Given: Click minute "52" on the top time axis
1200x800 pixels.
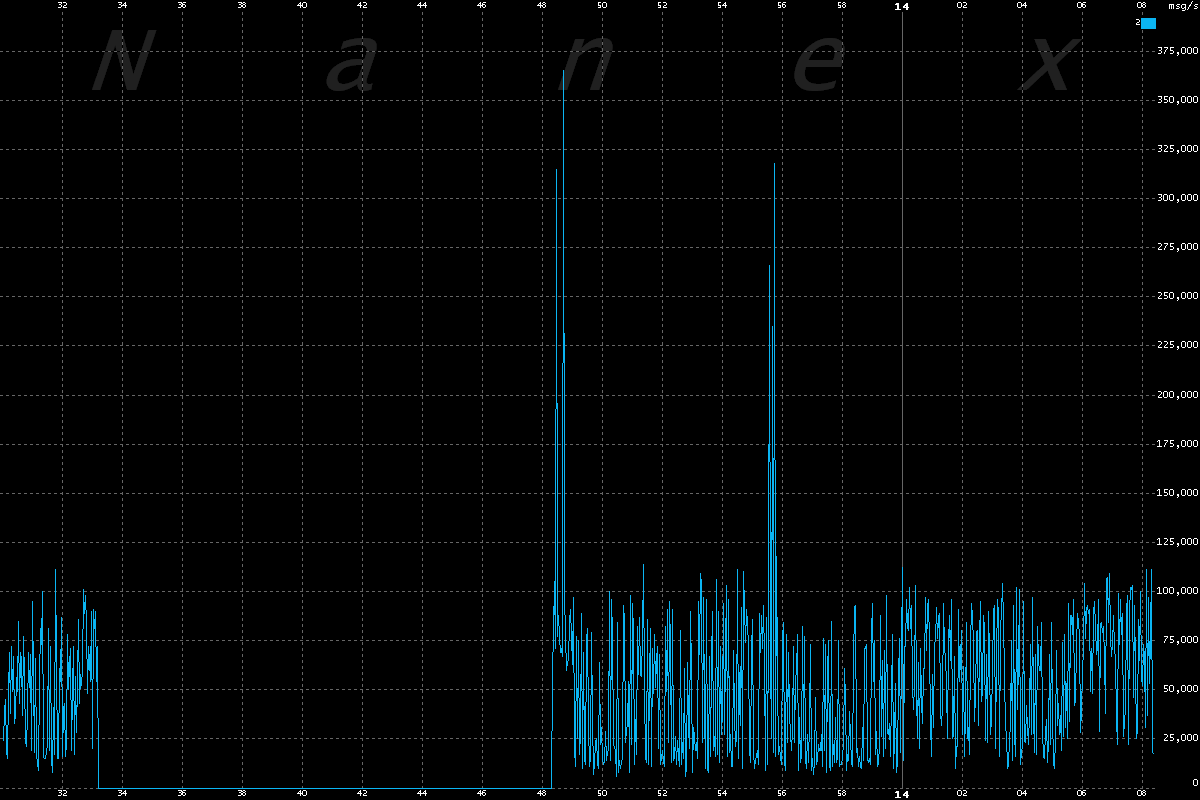Looking at the screenshot, I should (662, 6).
